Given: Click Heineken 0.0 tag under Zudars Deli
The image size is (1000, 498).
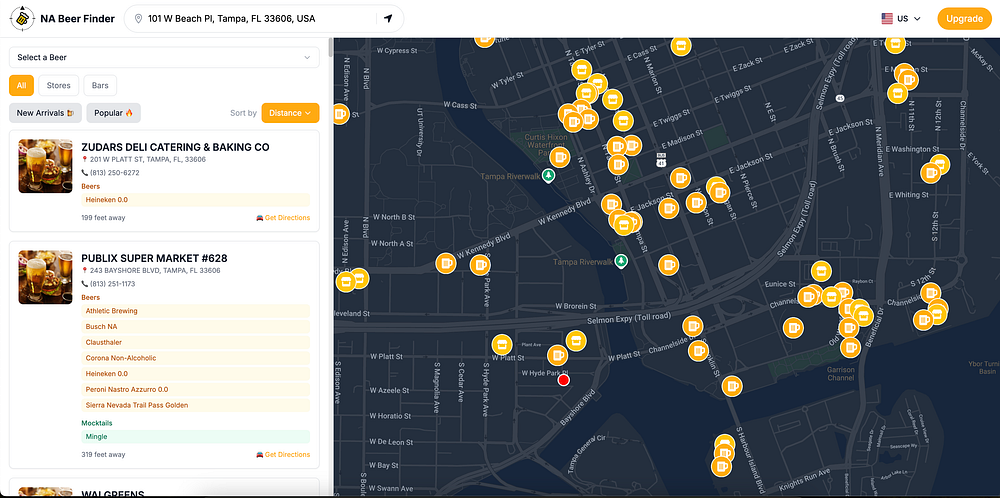Looking at the screenshot, I should pos(196,200).
